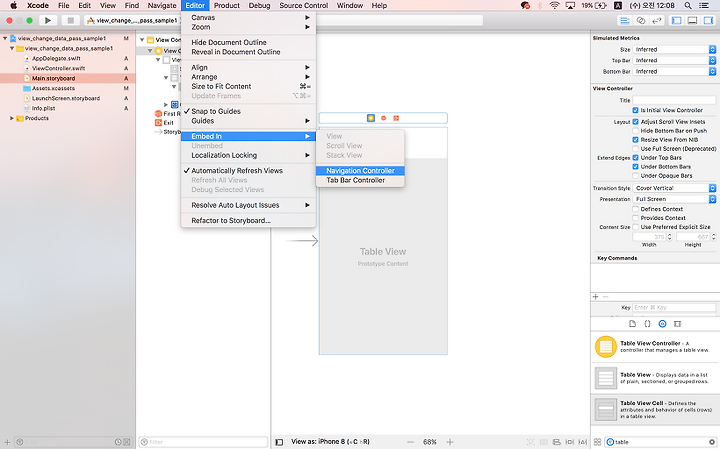Open the Top Bar dropdown
The height and width of the screenshot is (449, 720).
674,60
